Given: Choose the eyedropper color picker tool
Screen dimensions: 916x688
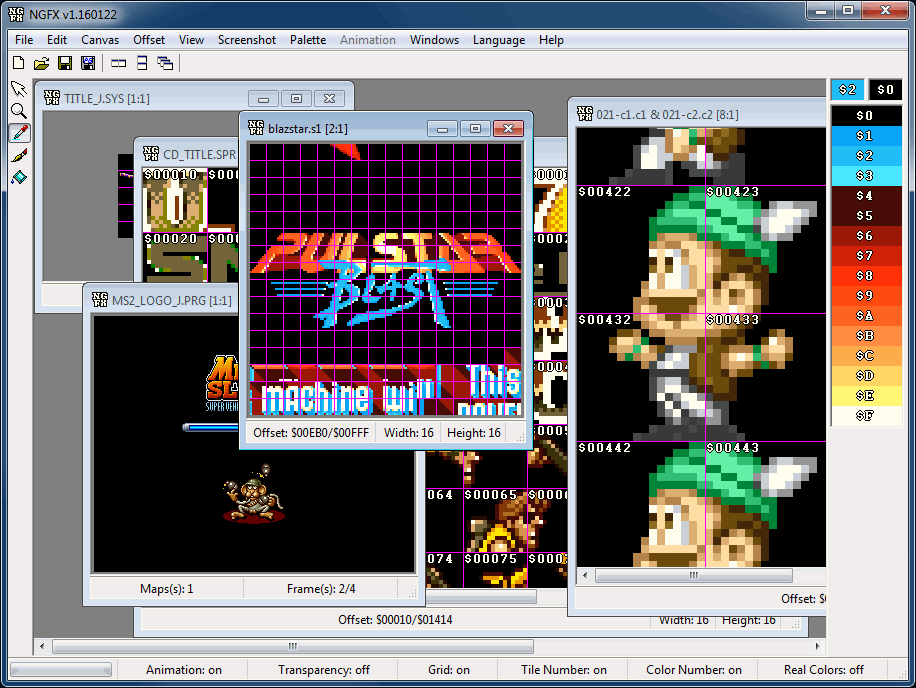Looking at the screenshot, I should 19,133.
